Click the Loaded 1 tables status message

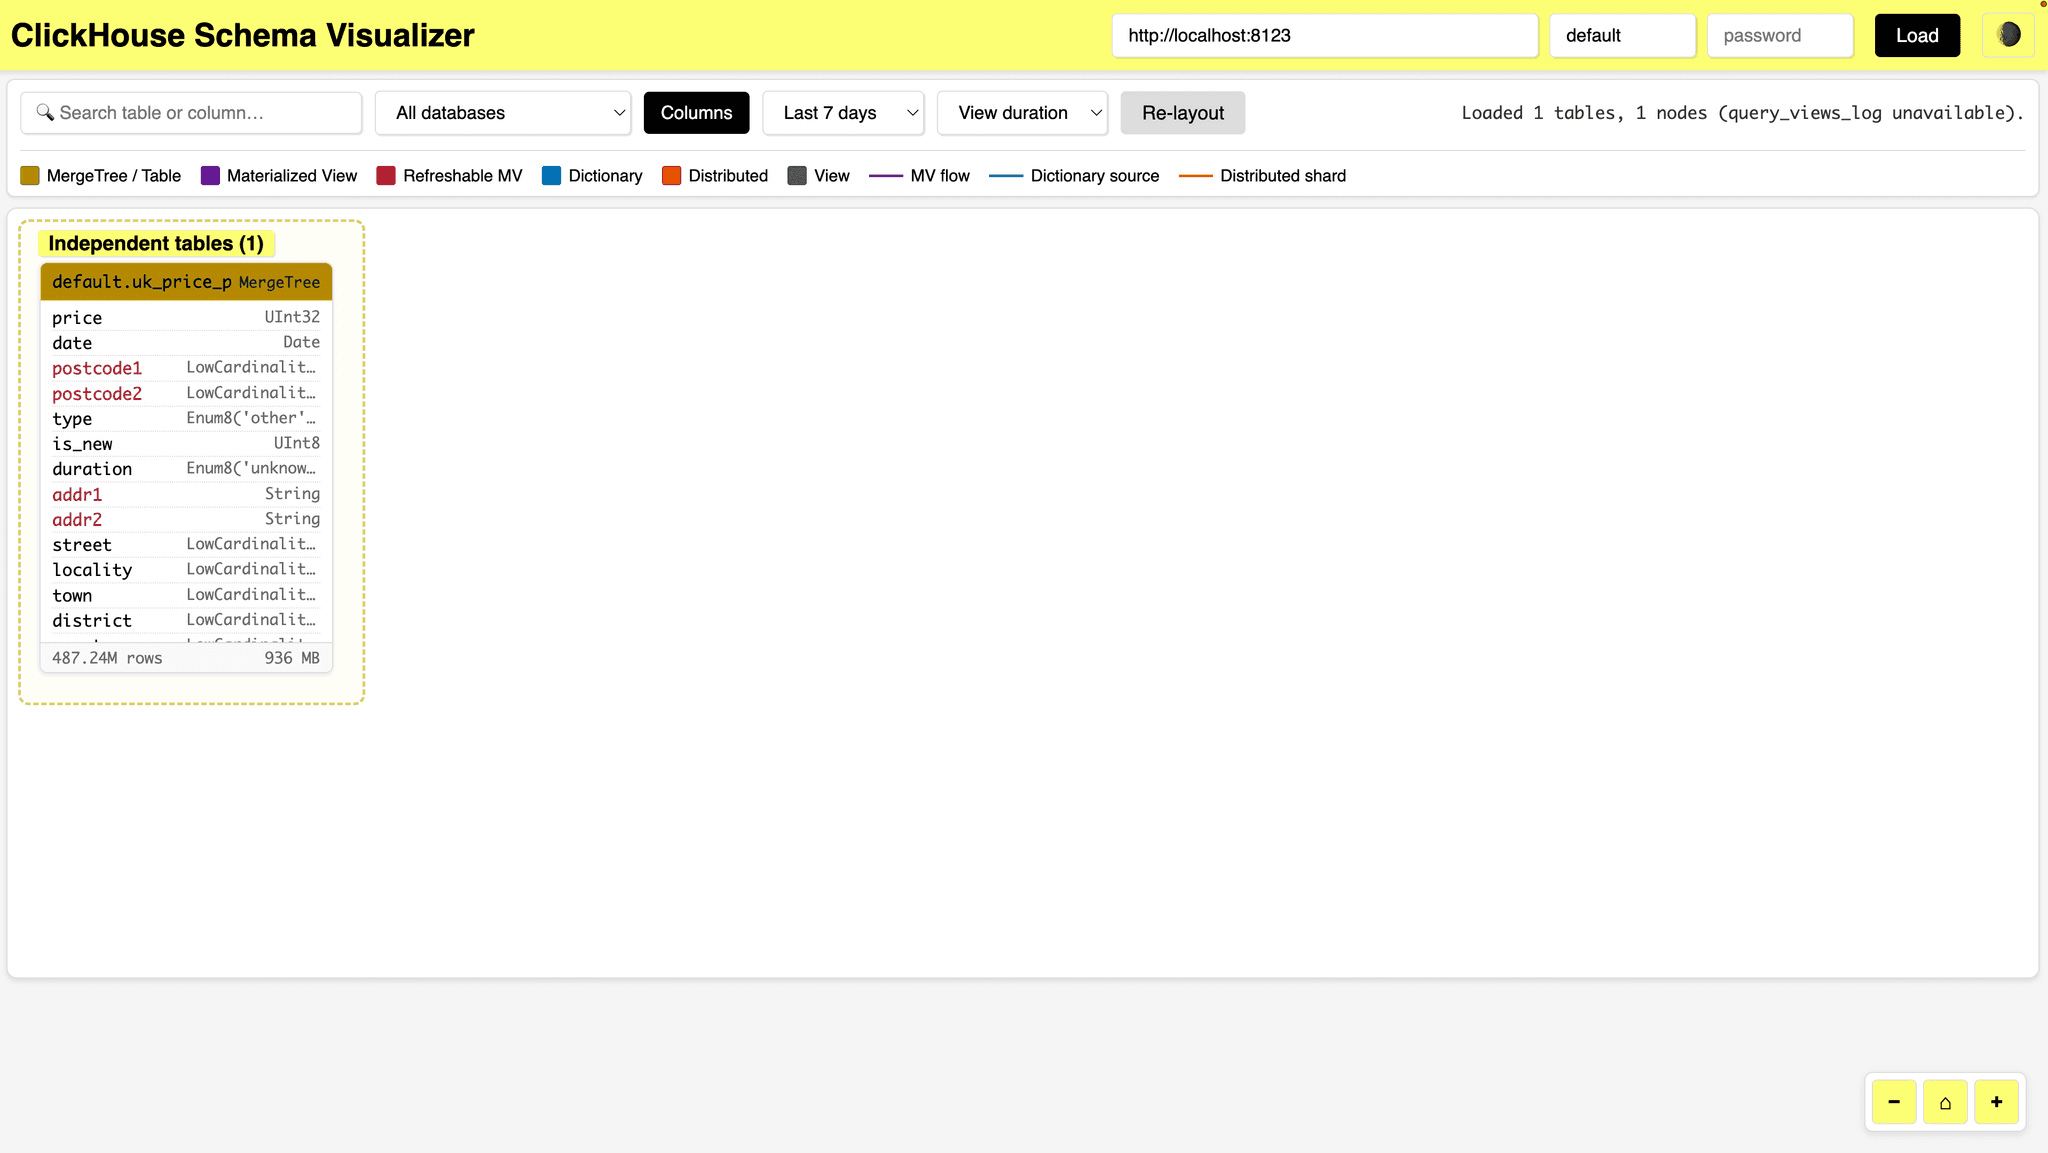click(x=1742, y=113)
